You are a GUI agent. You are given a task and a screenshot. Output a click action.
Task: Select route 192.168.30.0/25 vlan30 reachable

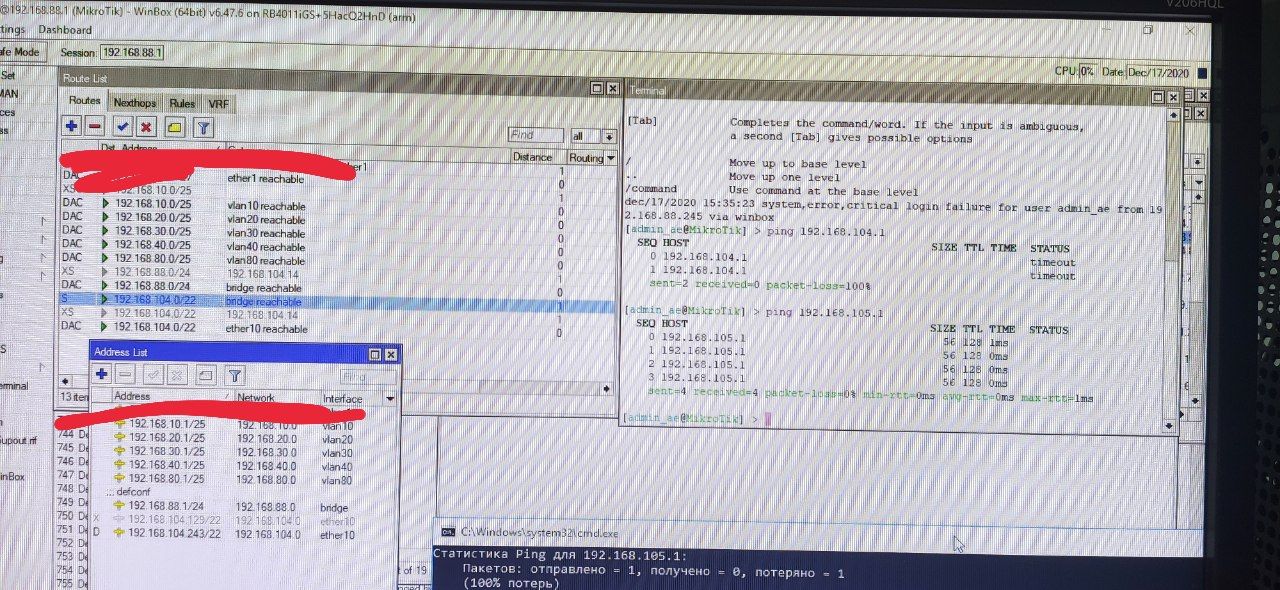336,233
